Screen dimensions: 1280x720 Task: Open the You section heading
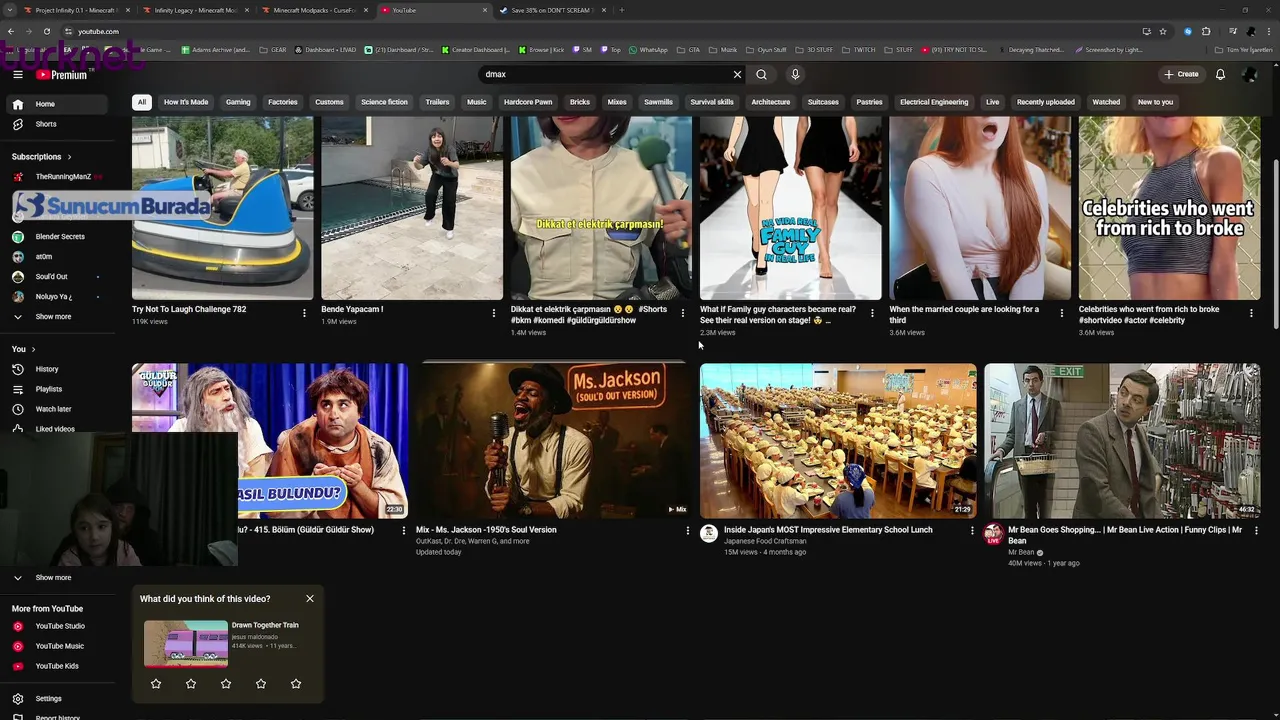point(23,349)
